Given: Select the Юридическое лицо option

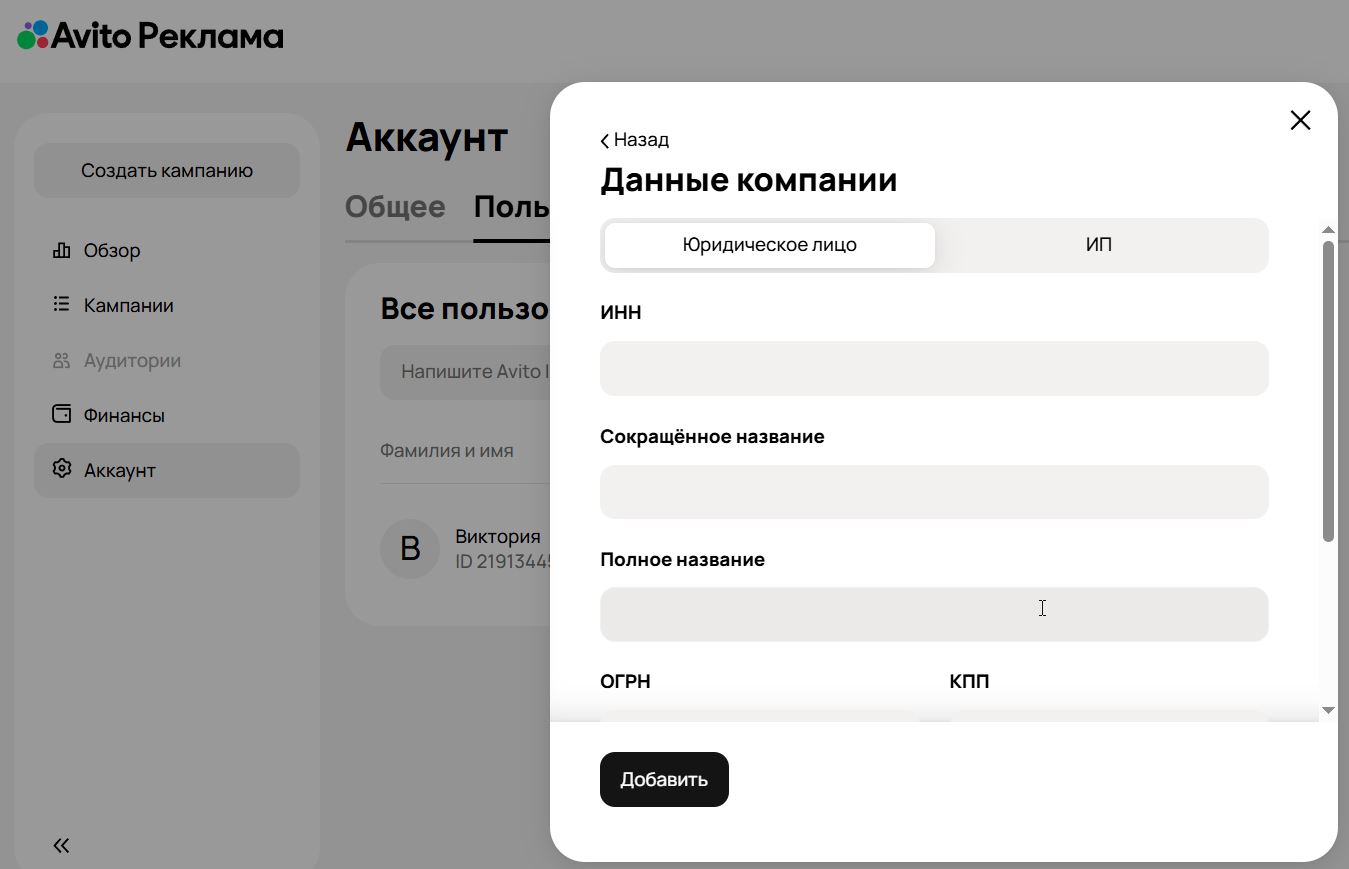Looking at the screenshot, I should 770,245.
